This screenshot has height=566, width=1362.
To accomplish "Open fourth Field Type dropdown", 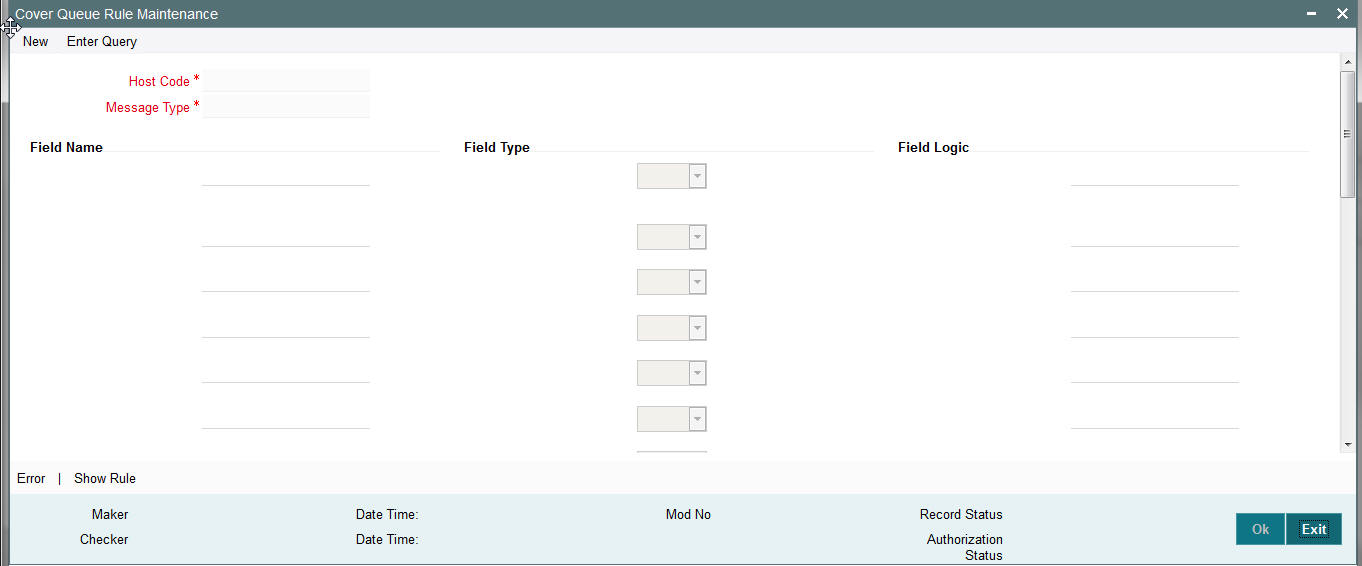I will pos(671,328).
